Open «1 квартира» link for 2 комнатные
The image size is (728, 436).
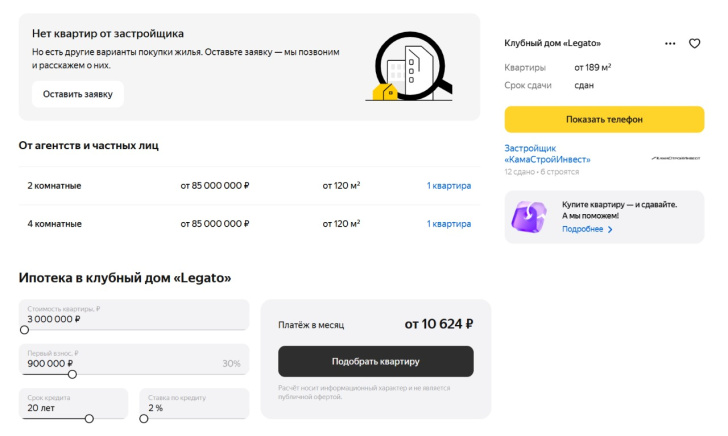(448, 186)
